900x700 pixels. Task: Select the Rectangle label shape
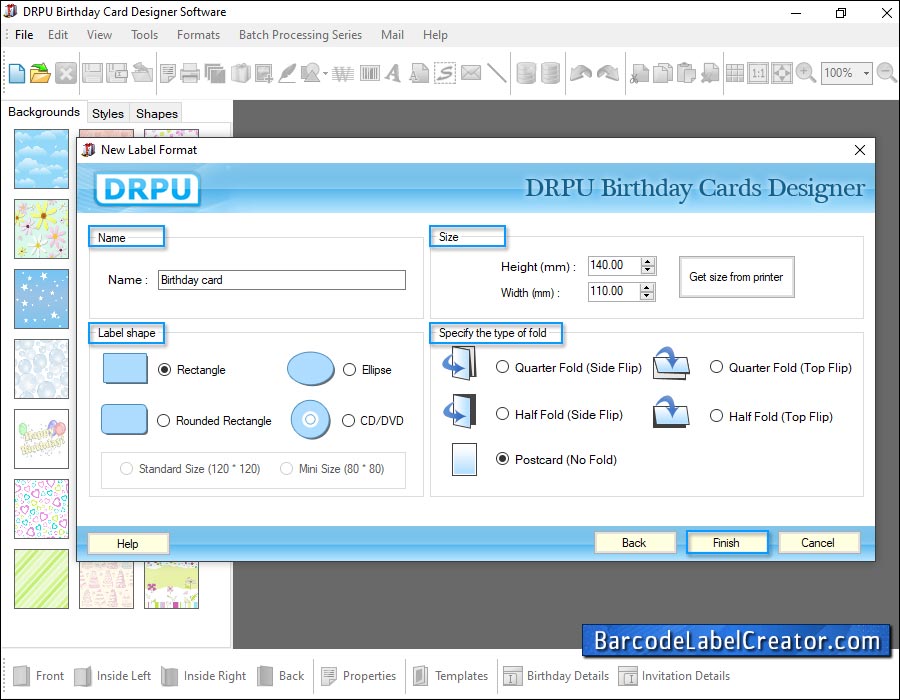(164, 370)
